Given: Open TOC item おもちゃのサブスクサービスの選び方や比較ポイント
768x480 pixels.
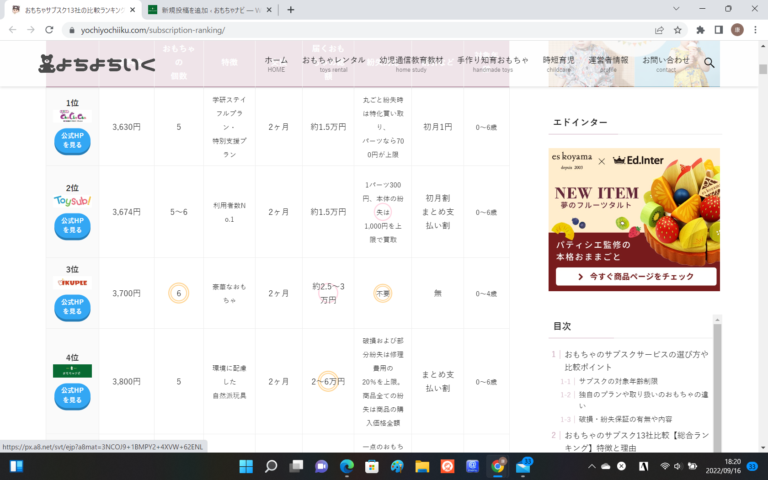Looking at the screenshot, I should pos(636,360).
